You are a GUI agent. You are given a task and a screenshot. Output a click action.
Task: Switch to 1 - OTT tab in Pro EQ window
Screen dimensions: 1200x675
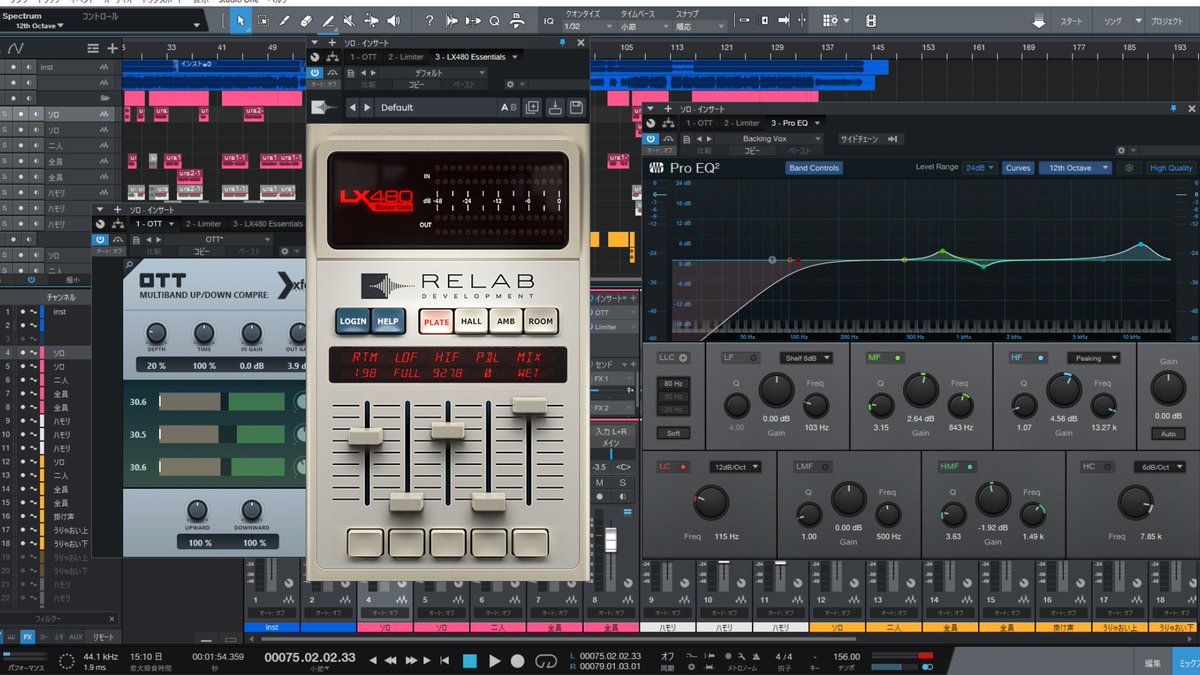coord(698,122)
